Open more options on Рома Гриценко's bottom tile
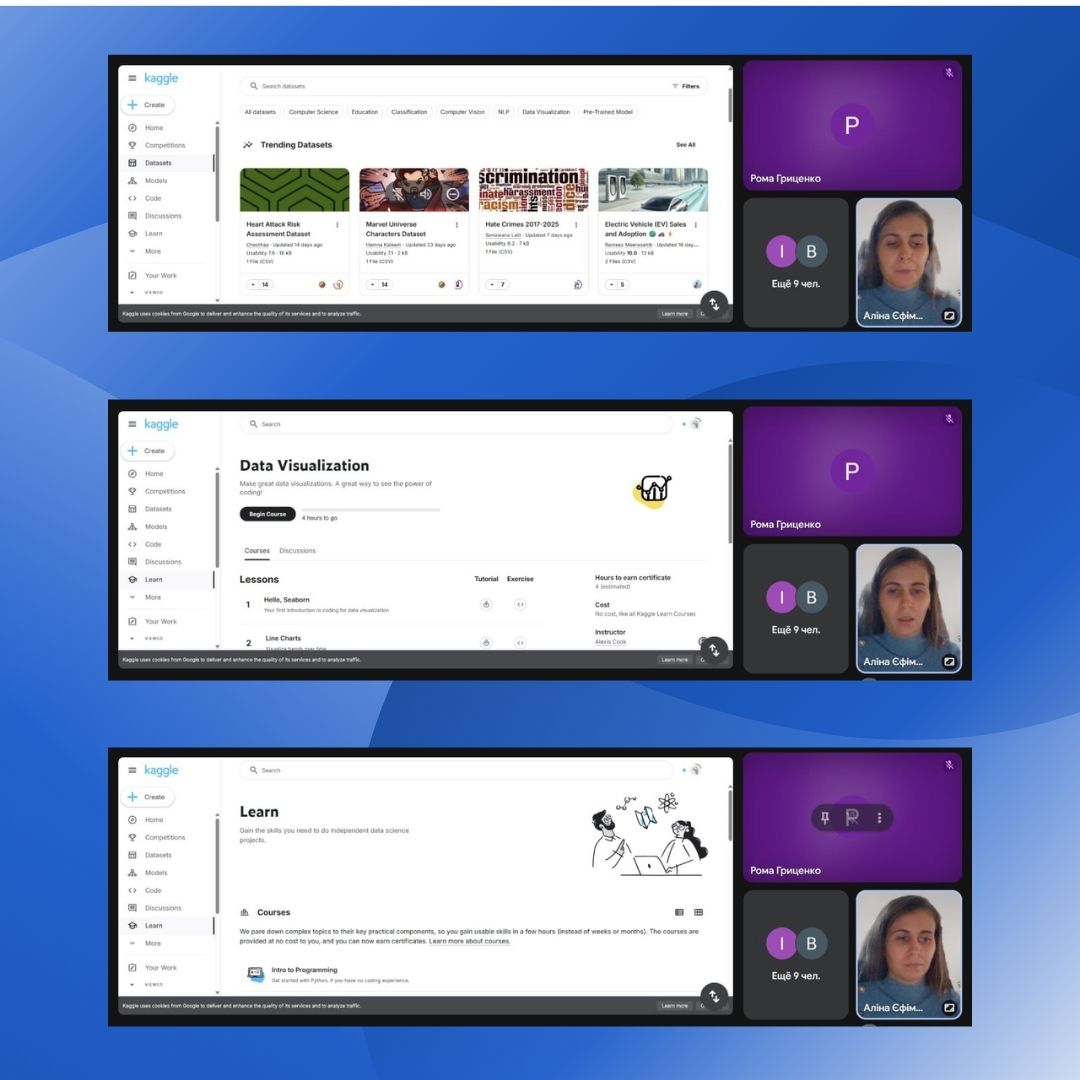This screenshot has height=1080, width=1080. click(x=880, y=818)
